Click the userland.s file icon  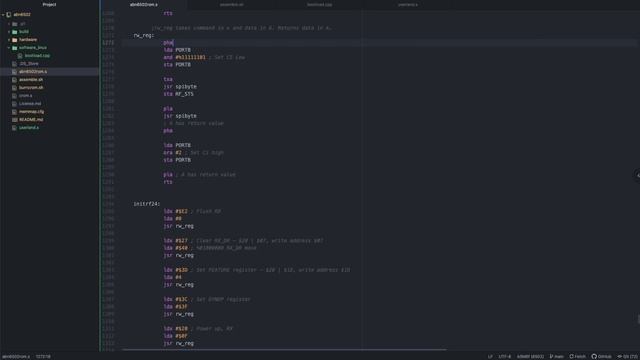(x=14, y=128)
